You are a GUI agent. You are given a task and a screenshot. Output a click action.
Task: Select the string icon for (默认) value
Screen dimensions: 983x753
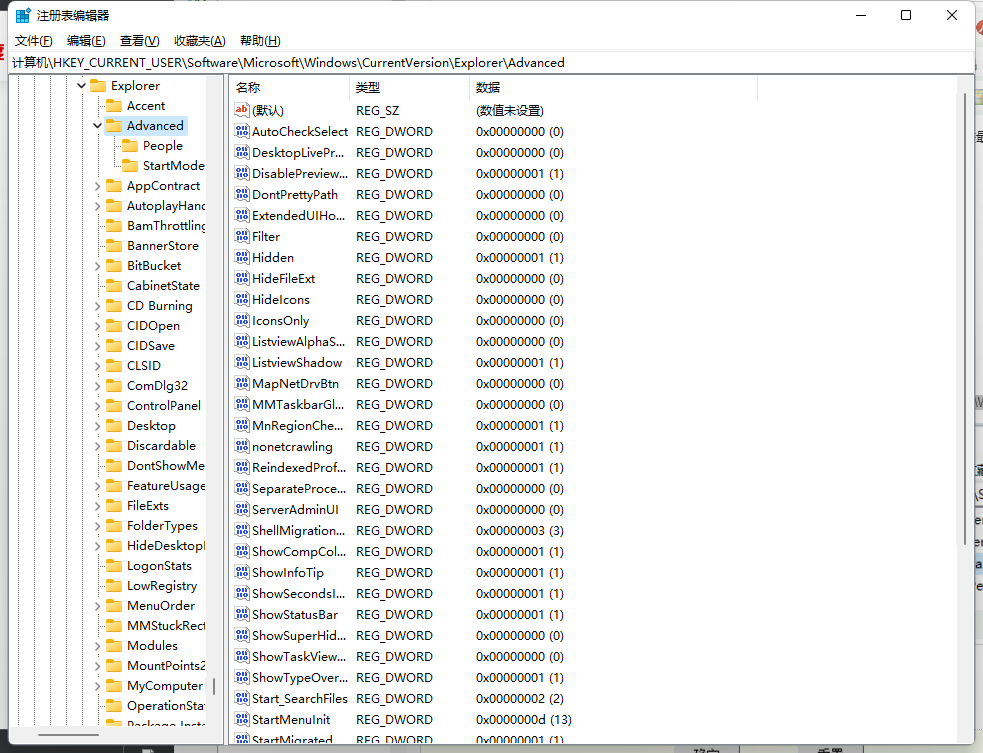pyautogui.click(x=242, y=110)
